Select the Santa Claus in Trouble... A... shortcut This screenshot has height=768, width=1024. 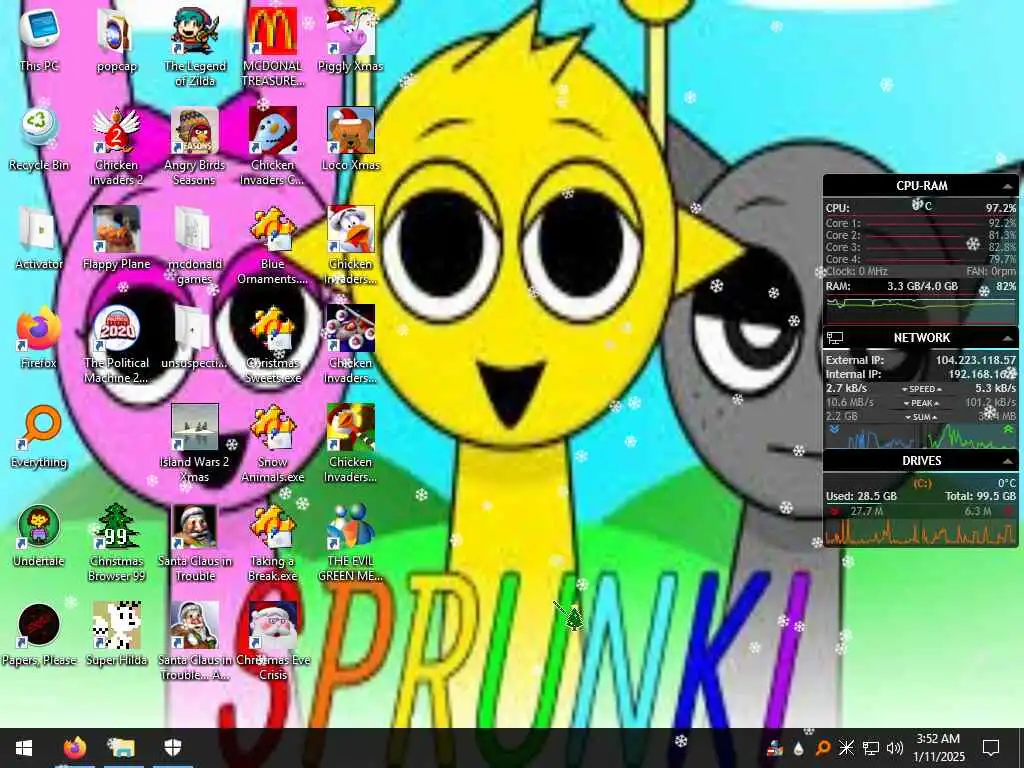[x=195, y=643]
